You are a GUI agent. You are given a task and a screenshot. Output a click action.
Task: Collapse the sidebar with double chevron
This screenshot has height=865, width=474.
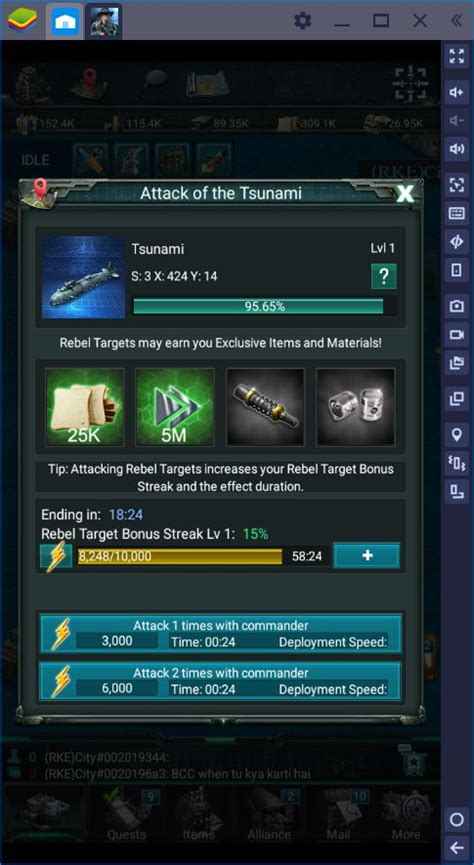(456, 21)
